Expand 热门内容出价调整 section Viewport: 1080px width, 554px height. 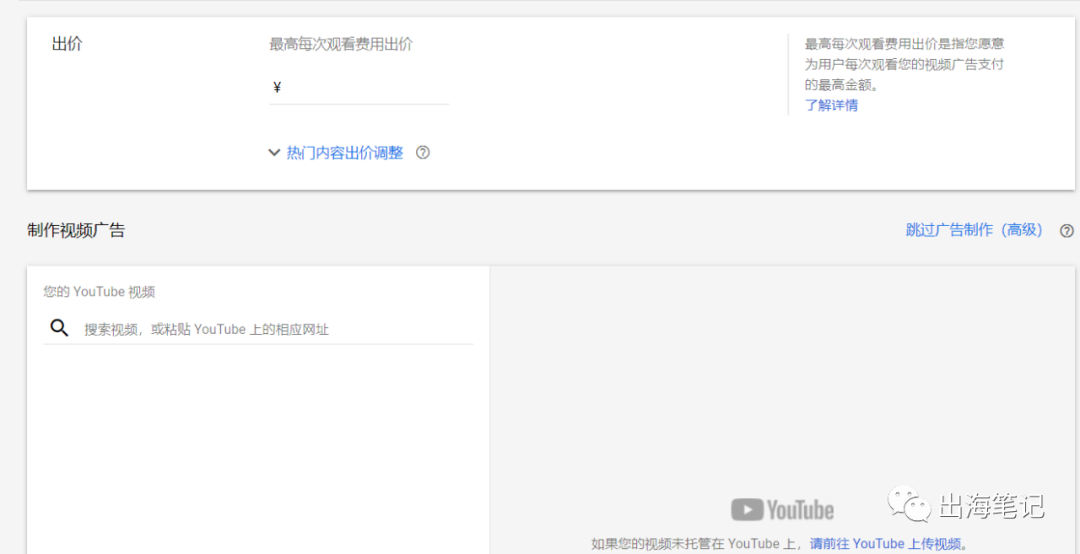pyautogui.click(x=344, y=153)
